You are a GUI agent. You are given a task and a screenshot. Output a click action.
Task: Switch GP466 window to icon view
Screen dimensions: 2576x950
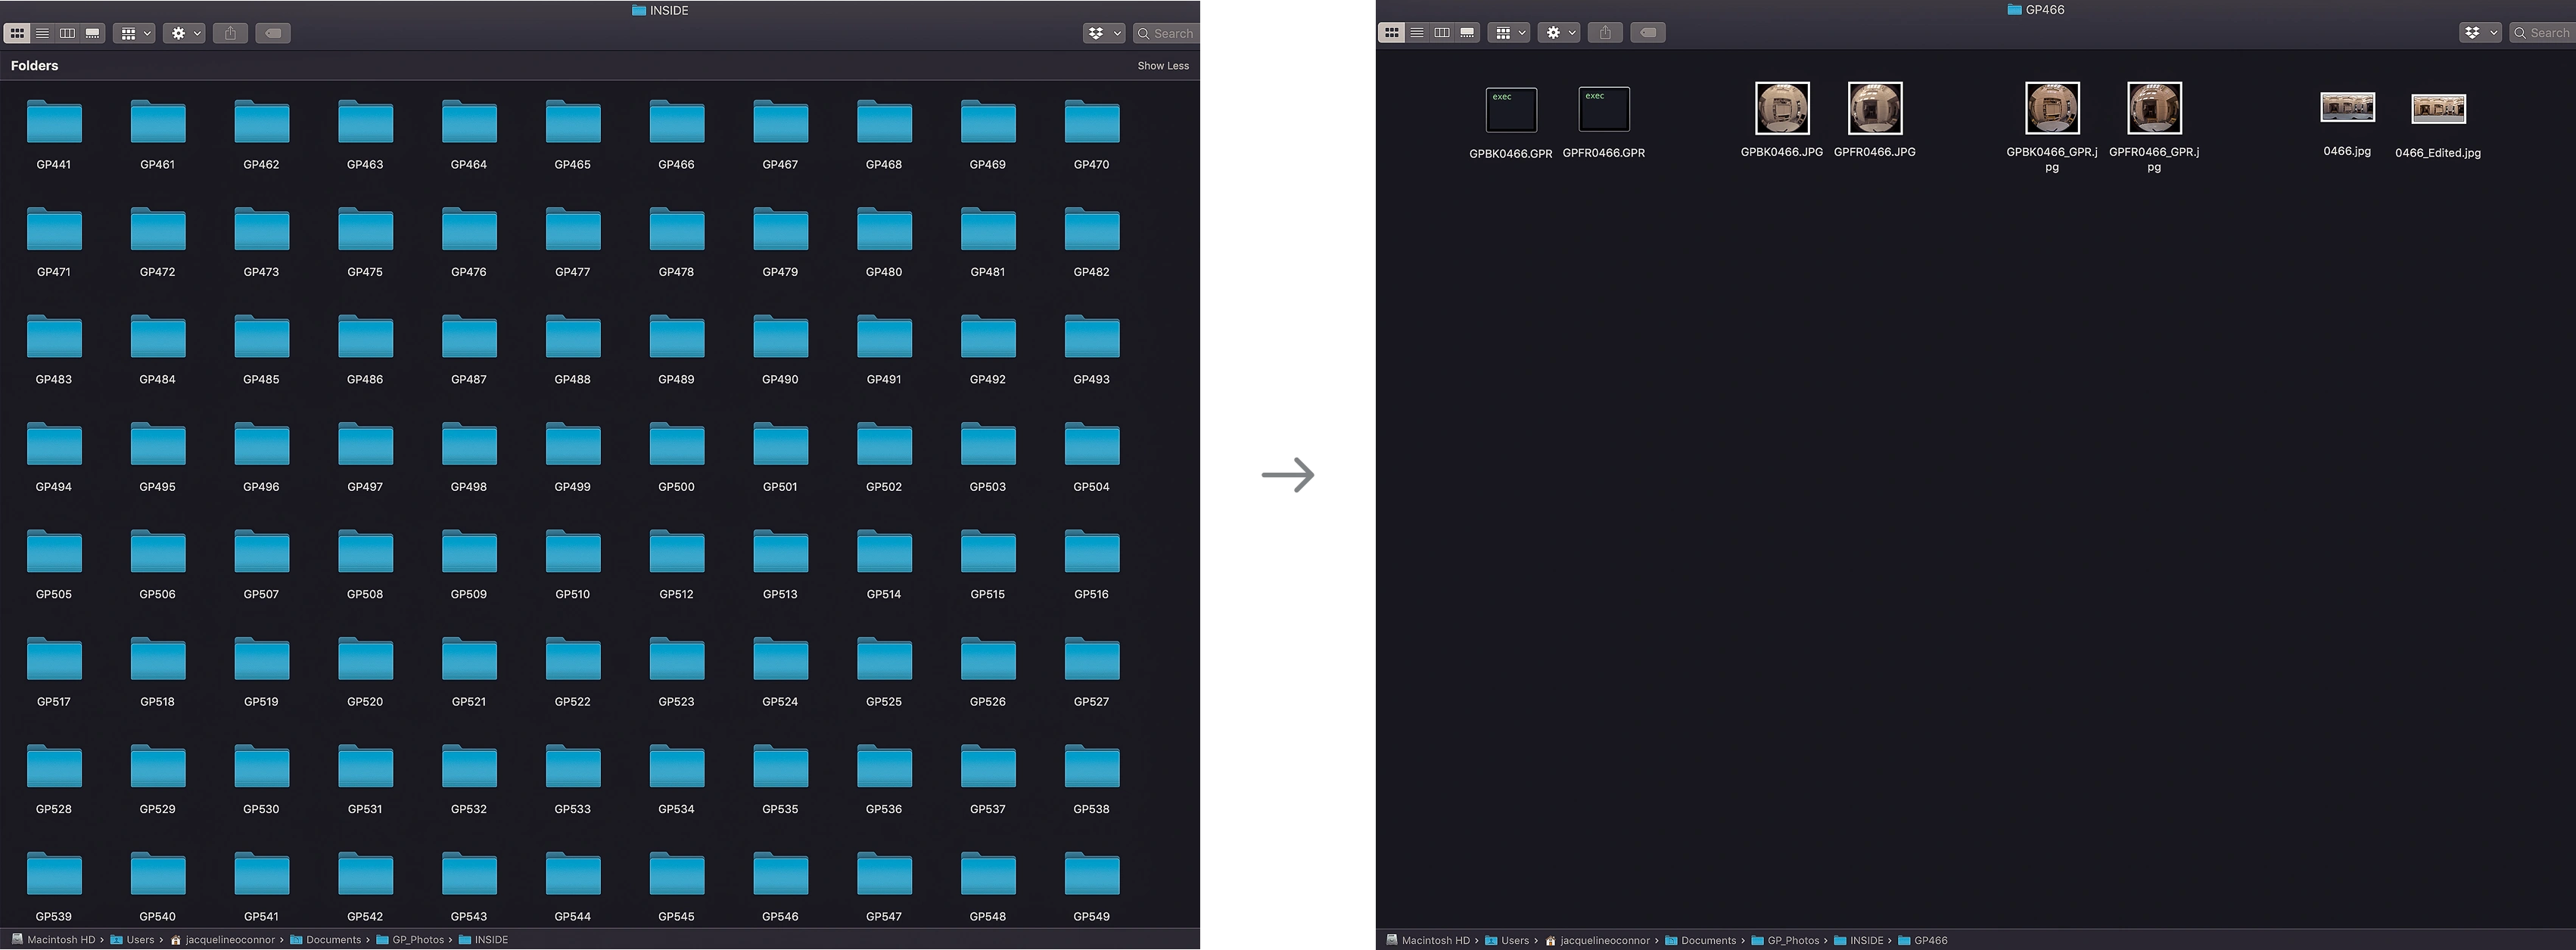point(1392,33)
